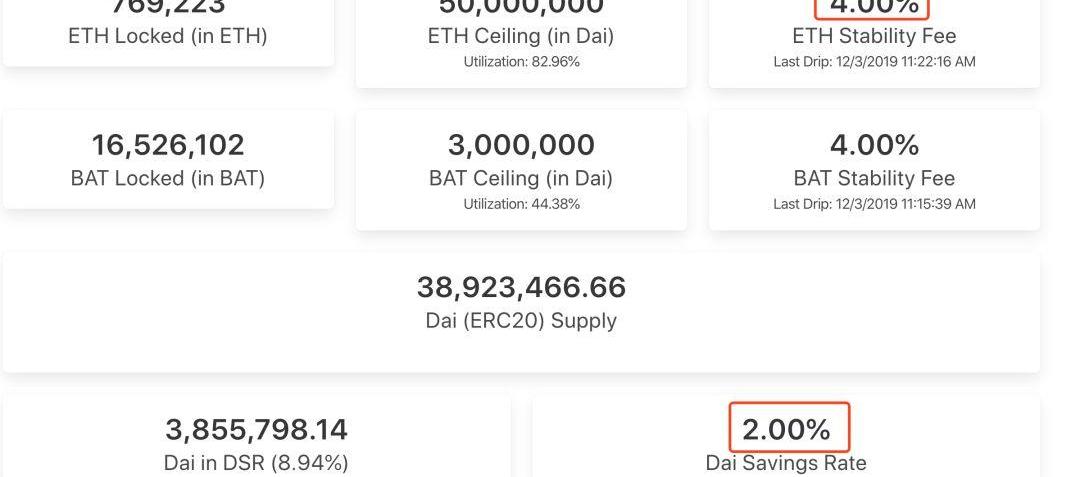The image size is (1080, 477).
Task: Click the BAT stability fee 4.00% value
Action: tap(874, 145)
